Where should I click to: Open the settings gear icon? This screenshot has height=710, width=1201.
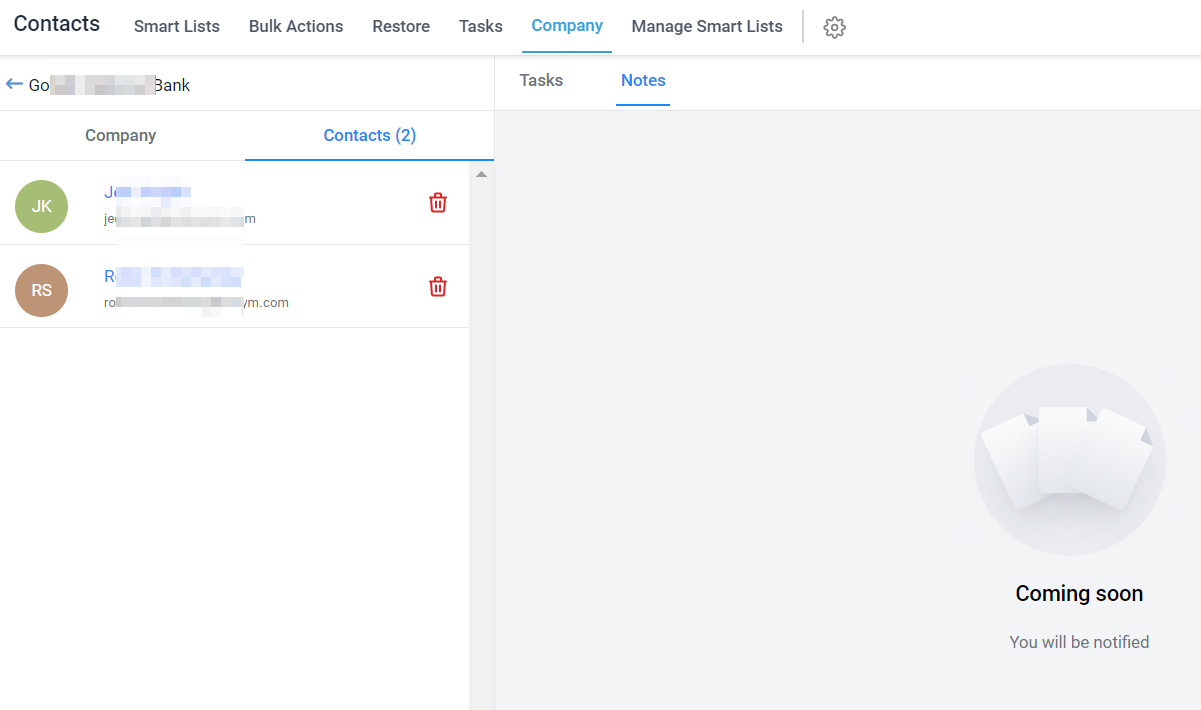[834, 27]
